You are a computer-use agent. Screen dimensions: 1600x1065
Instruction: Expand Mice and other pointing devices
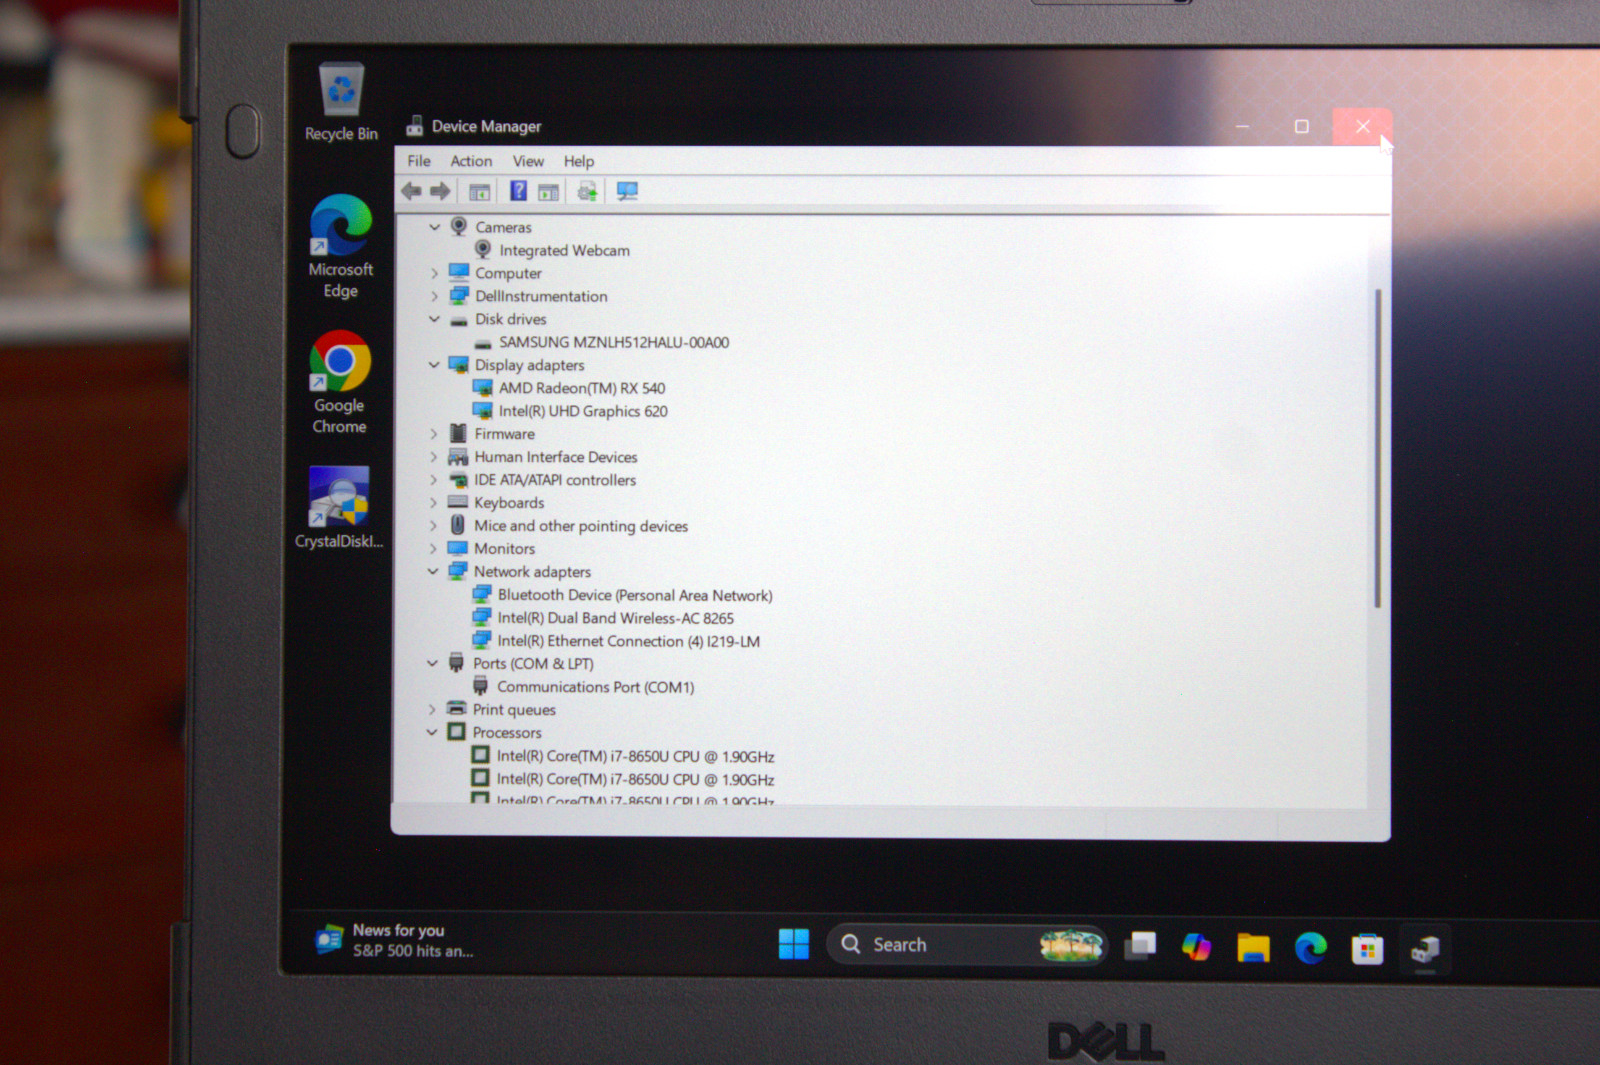pos(433,526)
